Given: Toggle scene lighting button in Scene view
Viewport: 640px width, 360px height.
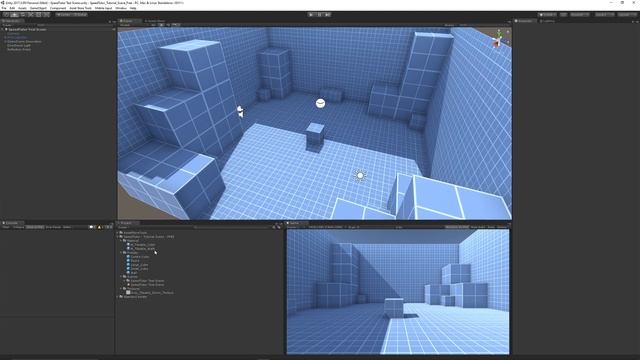Looking at the screenshot, I should click(161, 25).
